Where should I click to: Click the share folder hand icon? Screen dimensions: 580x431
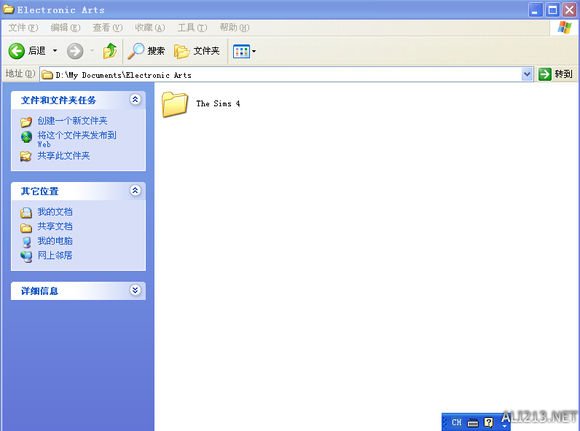[26, 156]
